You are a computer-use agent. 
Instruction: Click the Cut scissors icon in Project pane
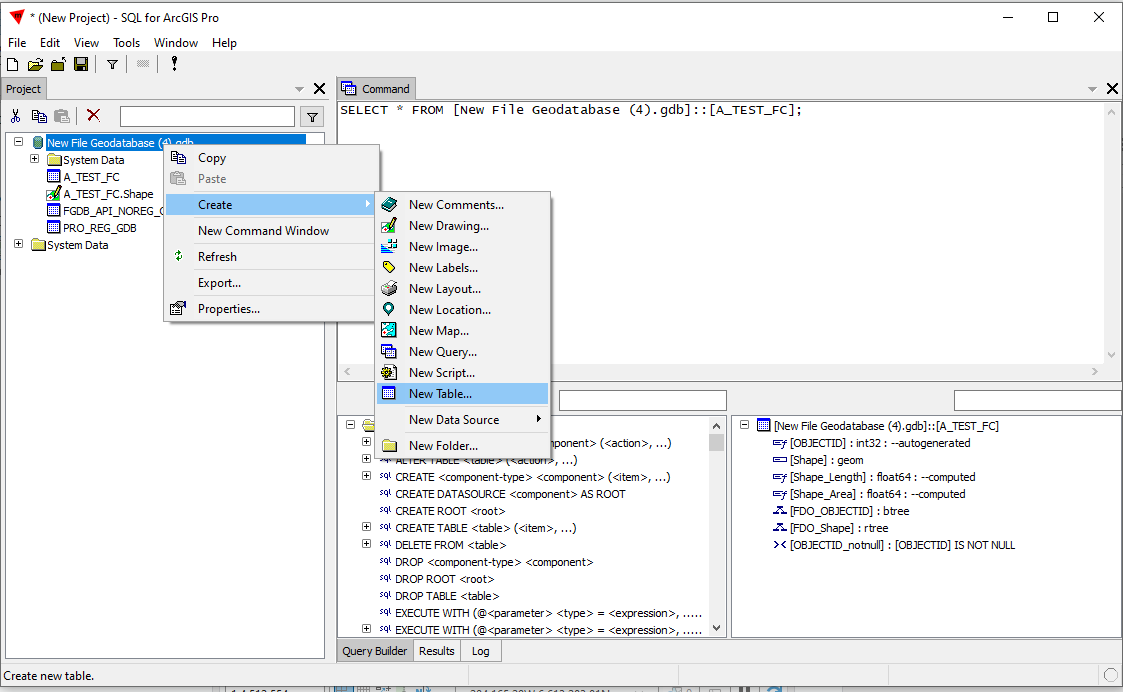pos(16,116)
